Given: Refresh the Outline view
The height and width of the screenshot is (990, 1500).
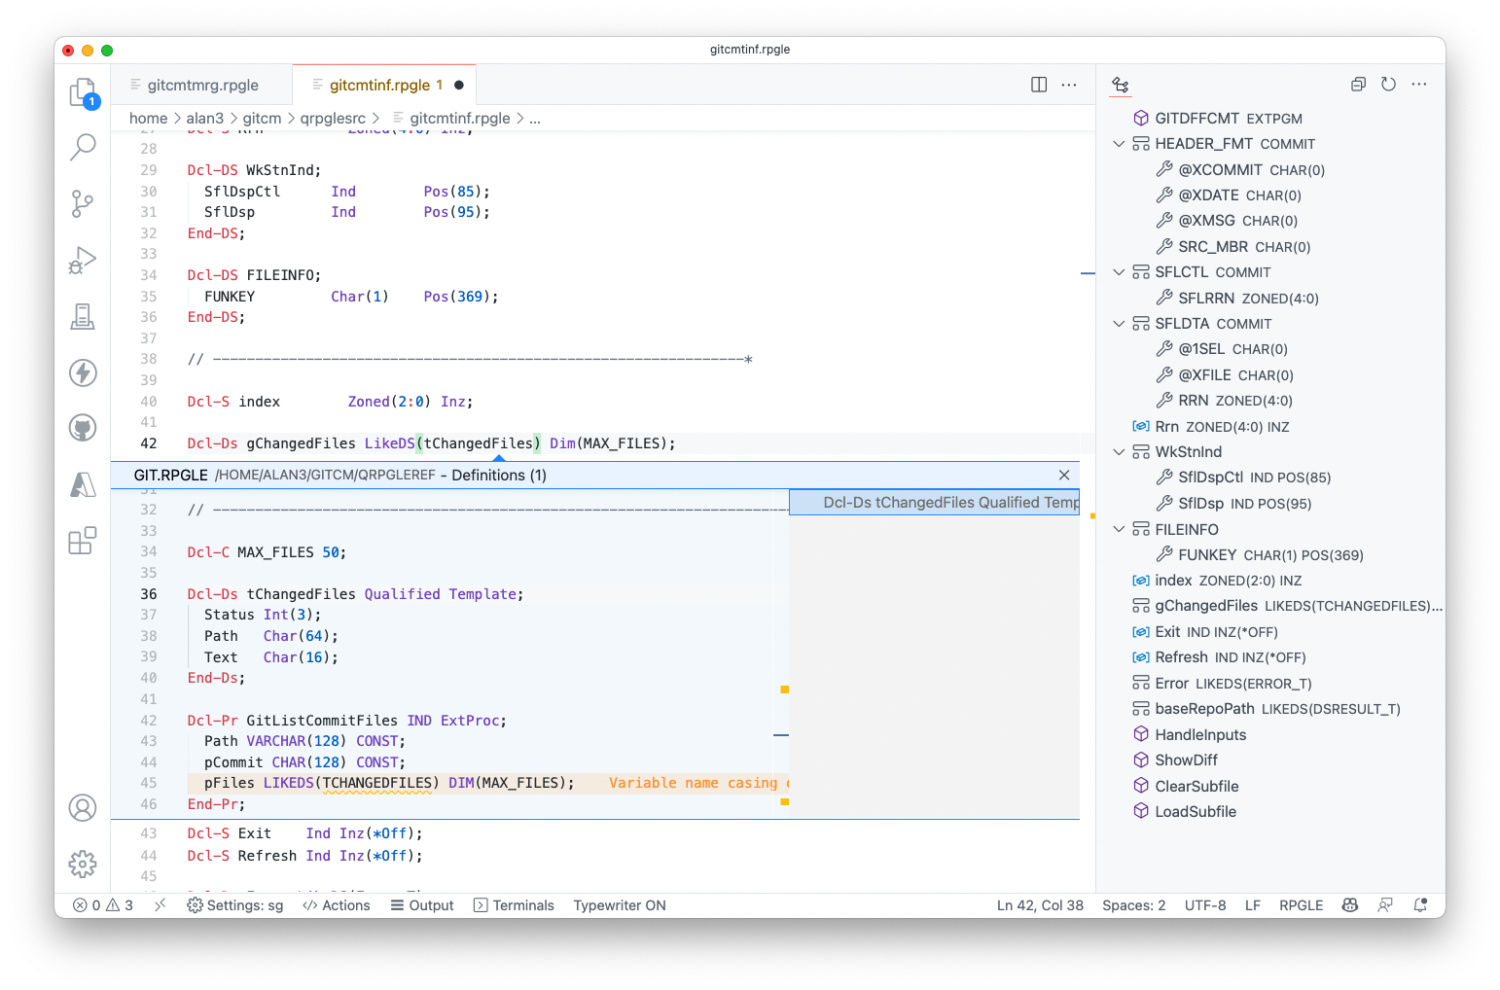Looking at the screenshot, I should 1388,84.
